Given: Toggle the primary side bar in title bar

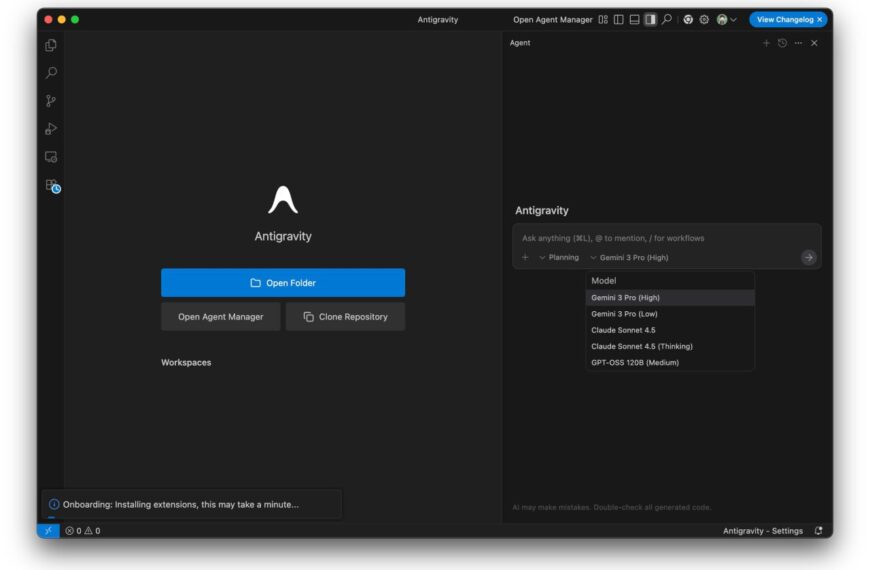Looking at the screenshot, I should 619,19.
